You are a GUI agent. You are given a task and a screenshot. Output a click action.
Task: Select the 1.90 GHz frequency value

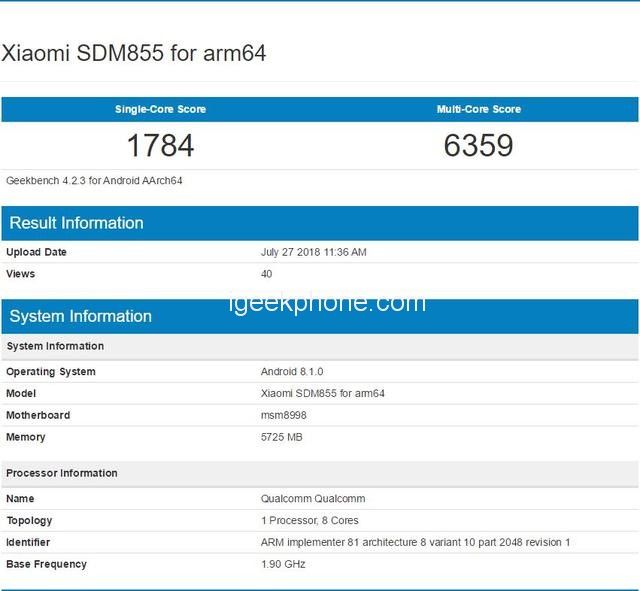(283, 564)
